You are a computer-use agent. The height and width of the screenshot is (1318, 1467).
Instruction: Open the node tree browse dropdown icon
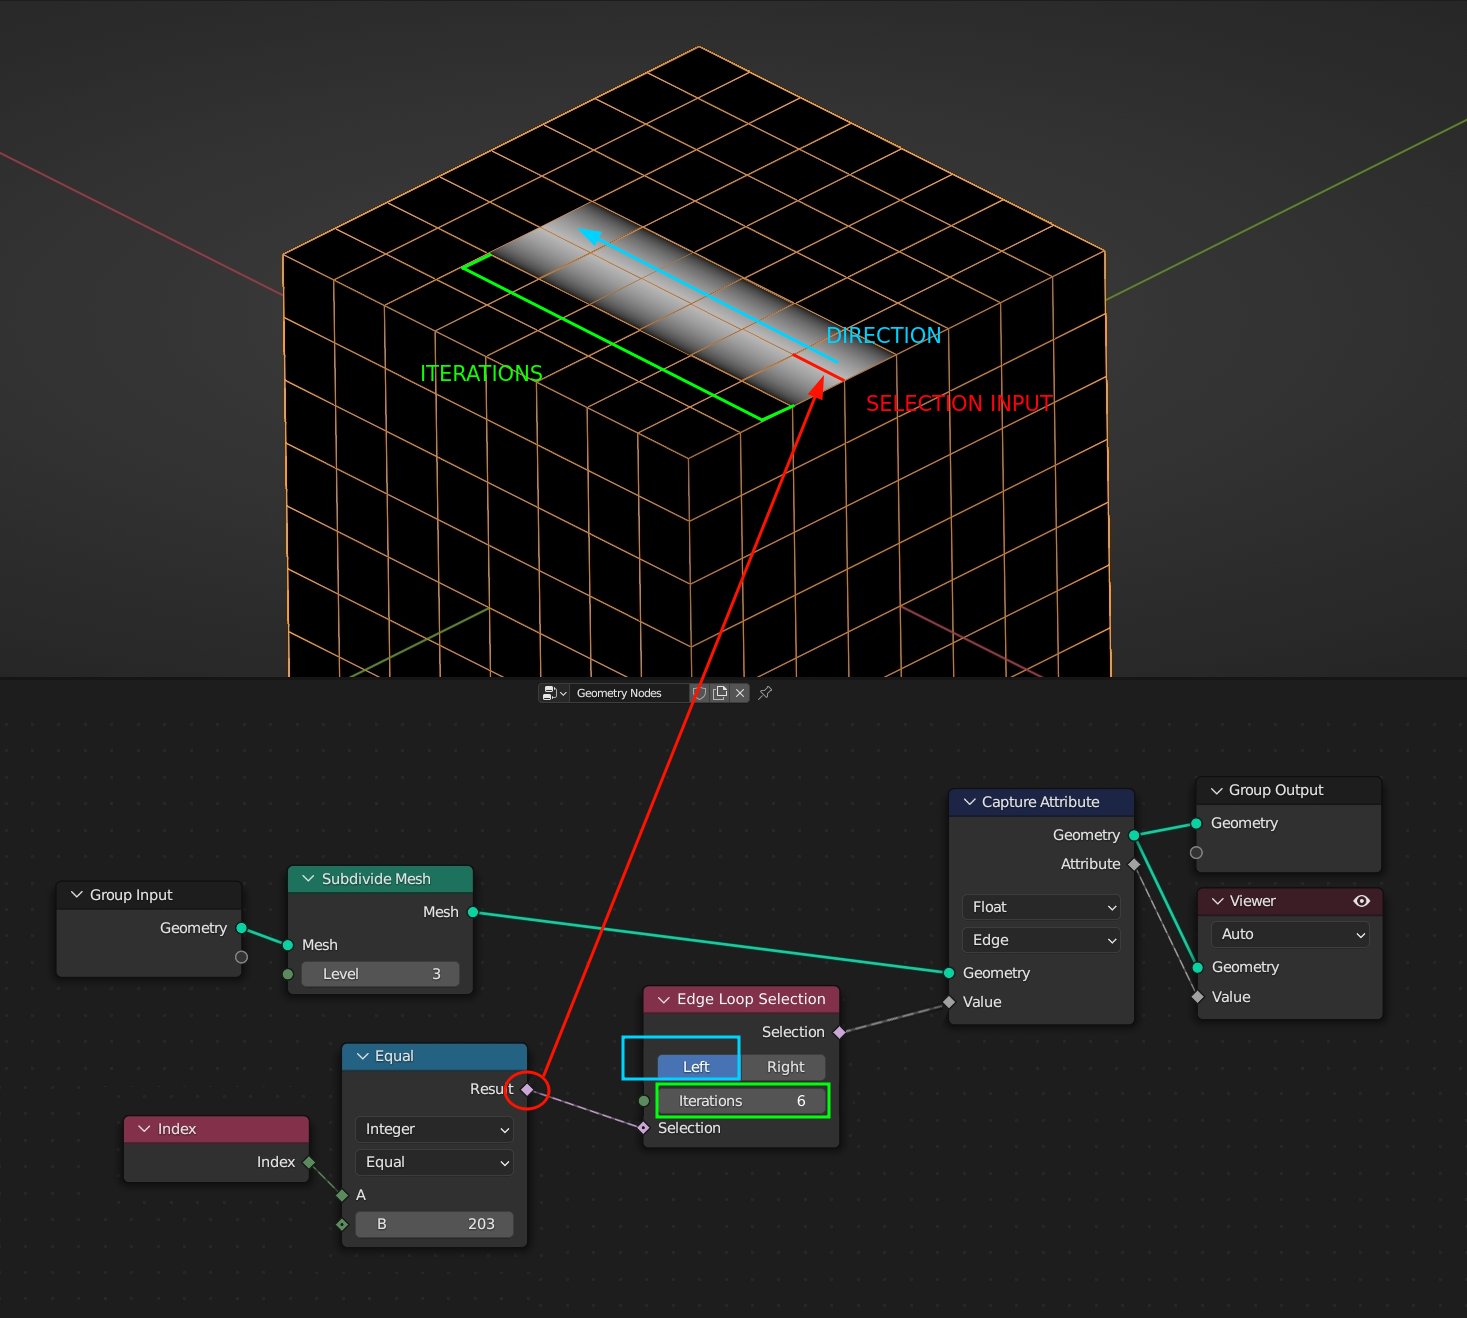(x=554, y=693)
